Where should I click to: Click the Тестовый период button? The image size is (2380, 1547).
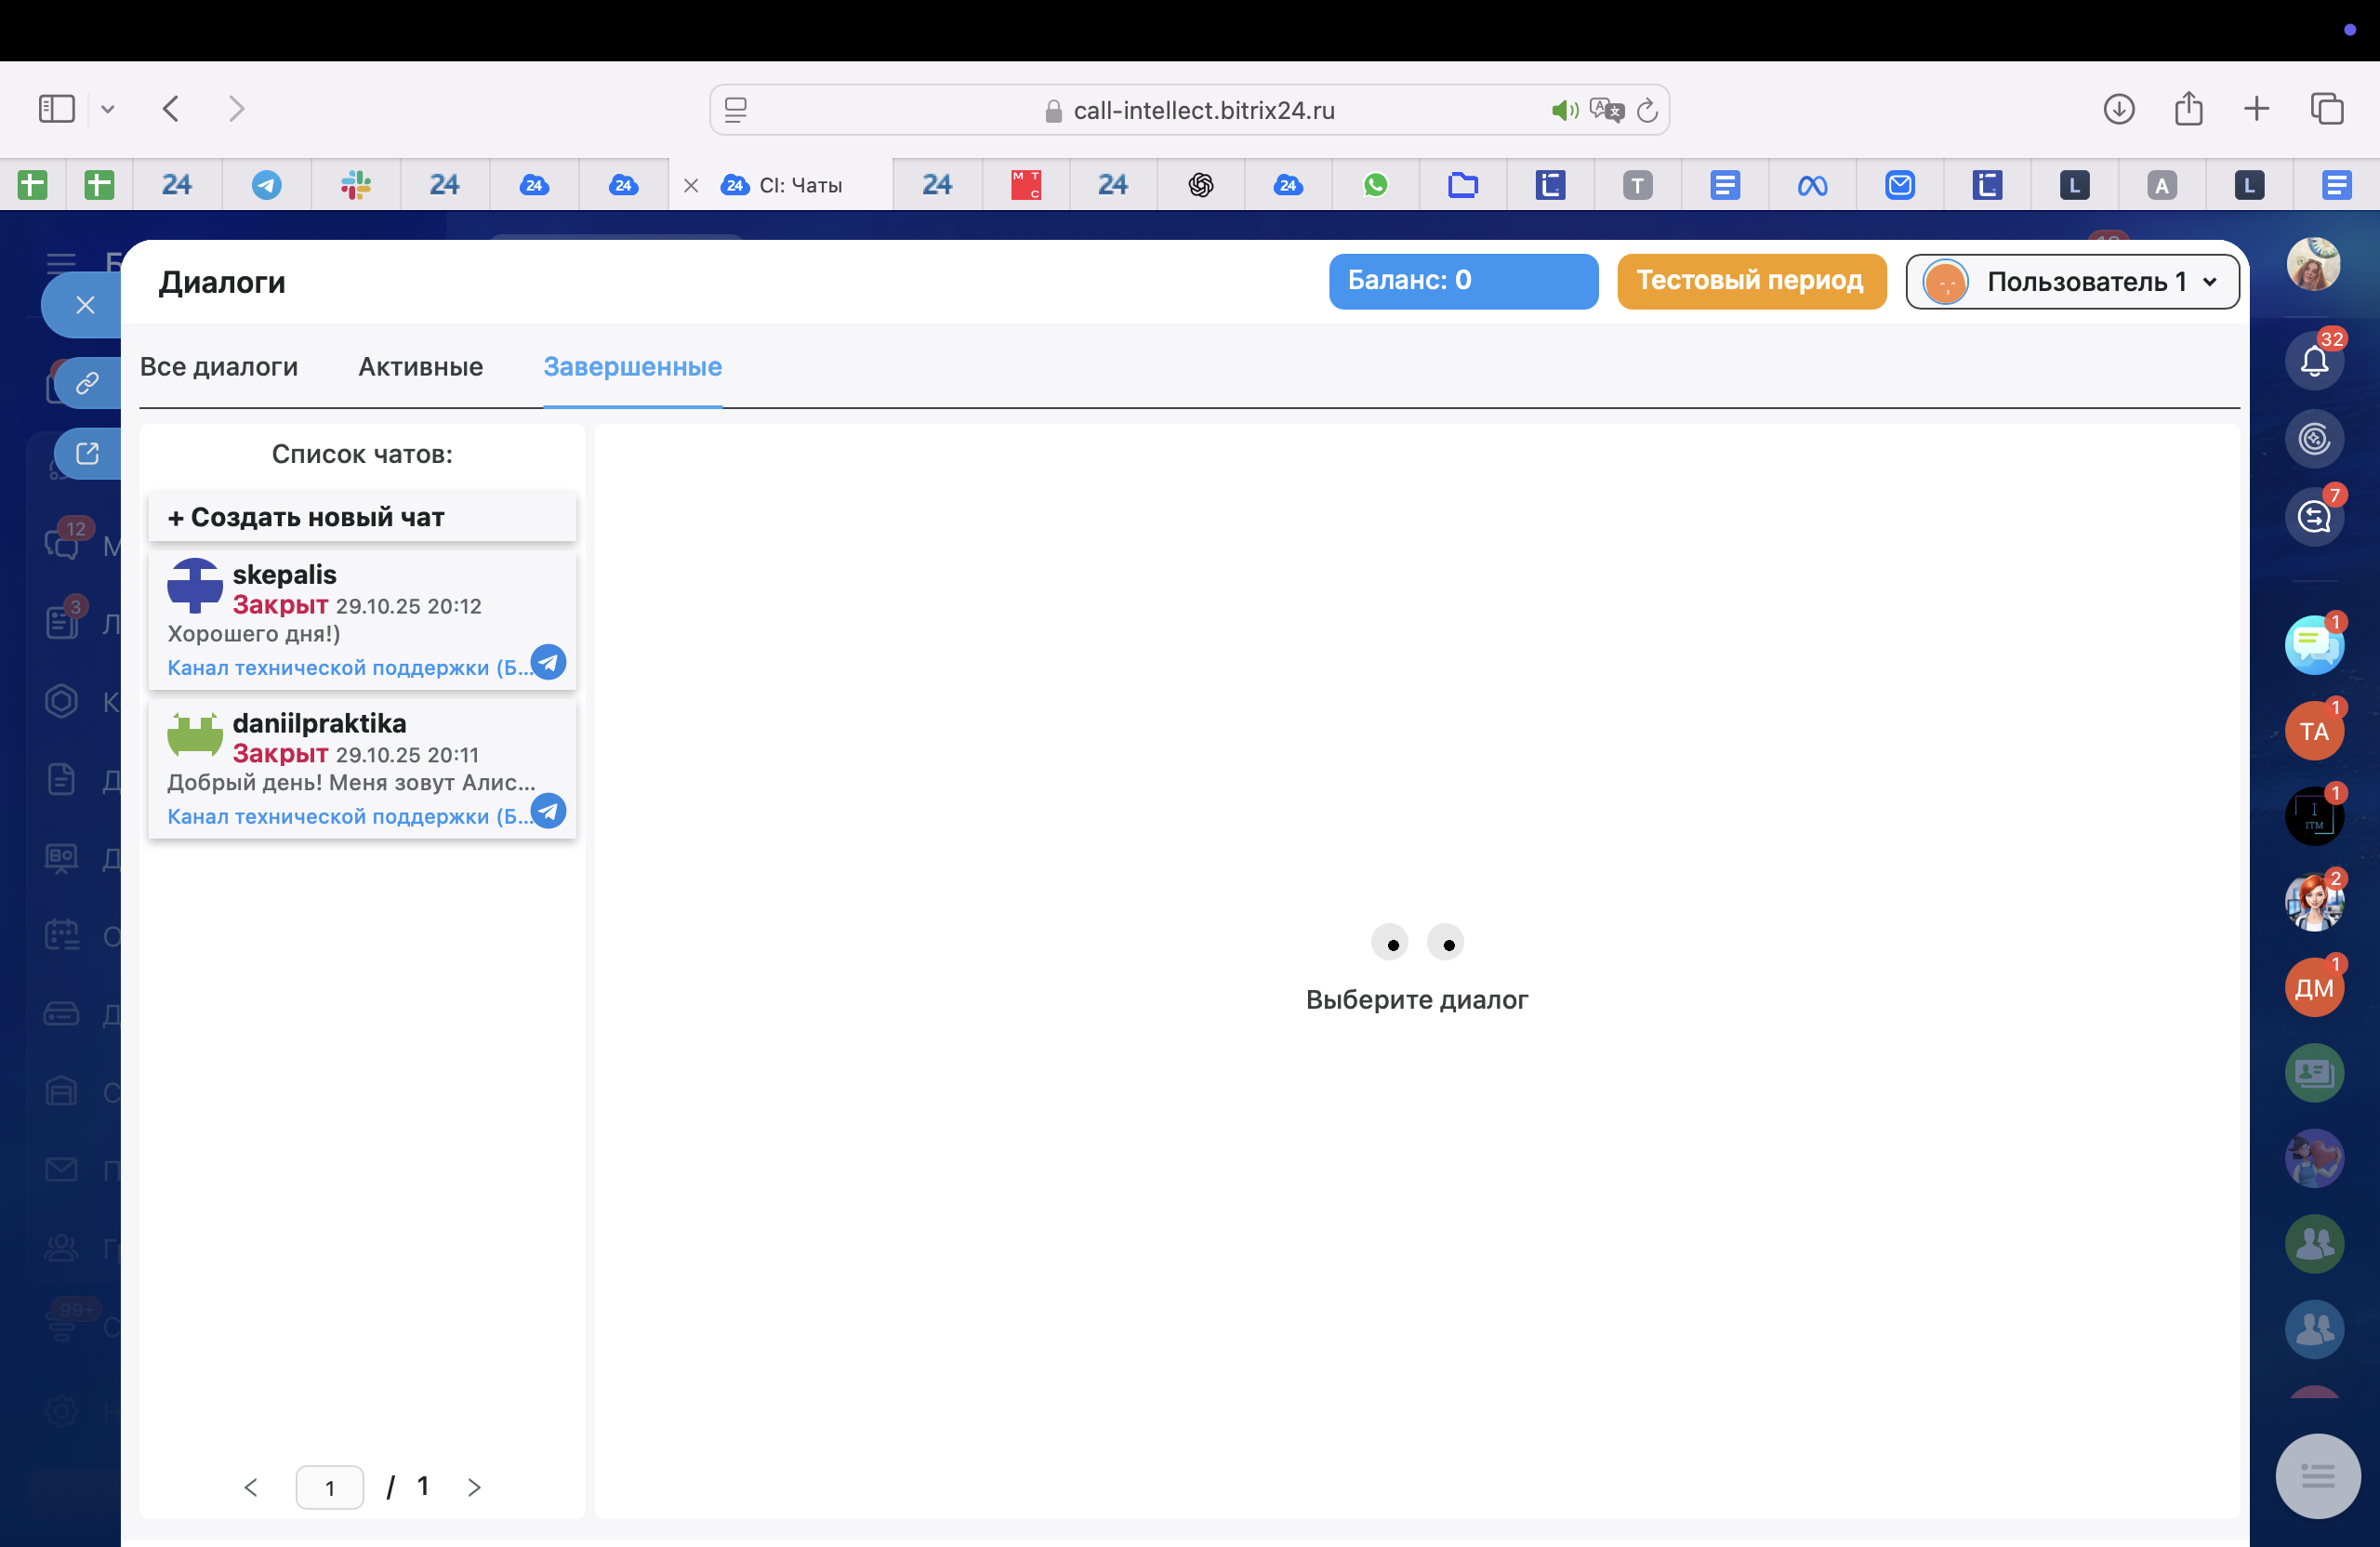click(x=1750, y=281)
